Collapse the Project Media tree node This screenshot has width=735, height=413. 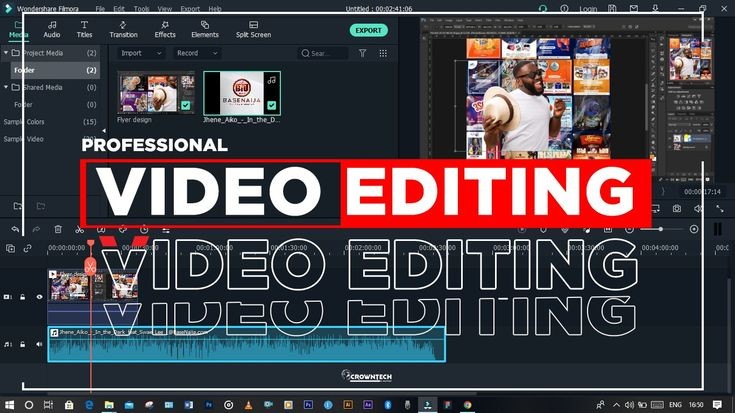(6, 53)
